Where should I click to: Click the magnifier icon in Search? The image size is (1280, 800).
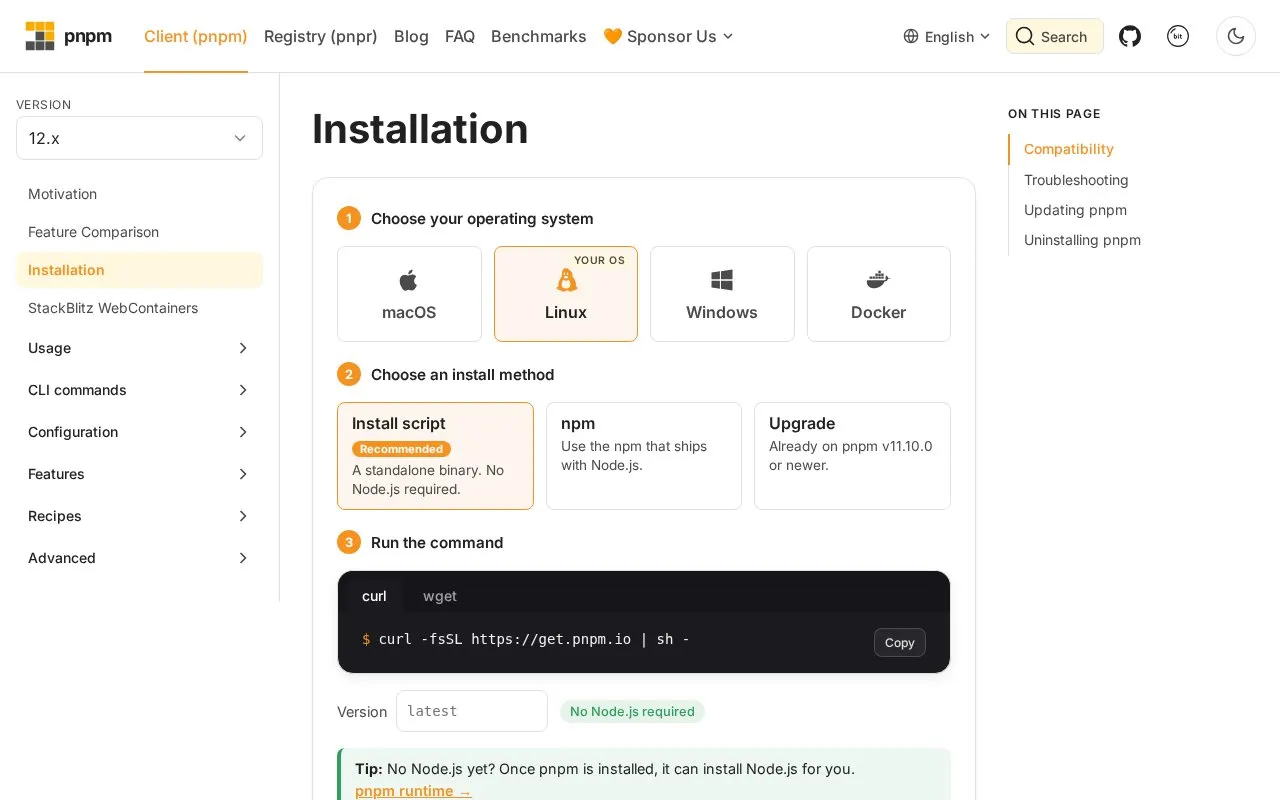tap(1025, 36)
